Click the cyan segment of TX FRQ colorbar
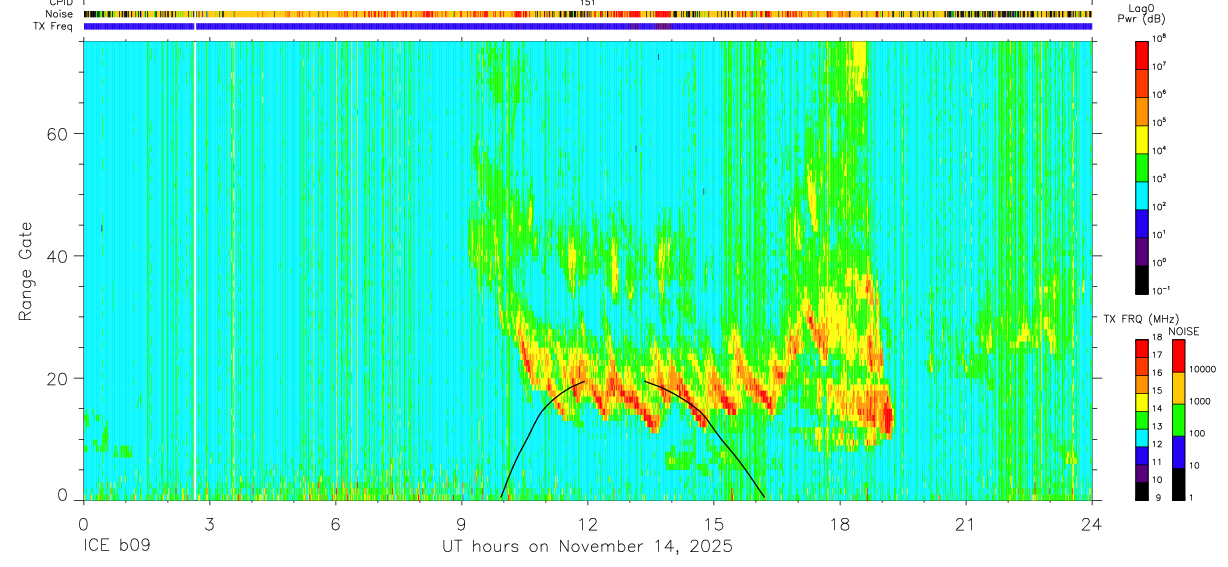The image size is (1228, 567). [1141, 438]
